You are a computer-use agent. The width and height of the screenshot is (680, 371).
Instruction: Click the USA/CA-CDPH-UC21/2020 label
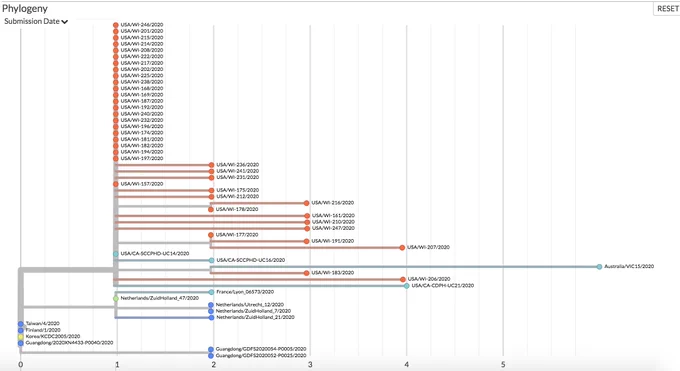click(443, 286)
